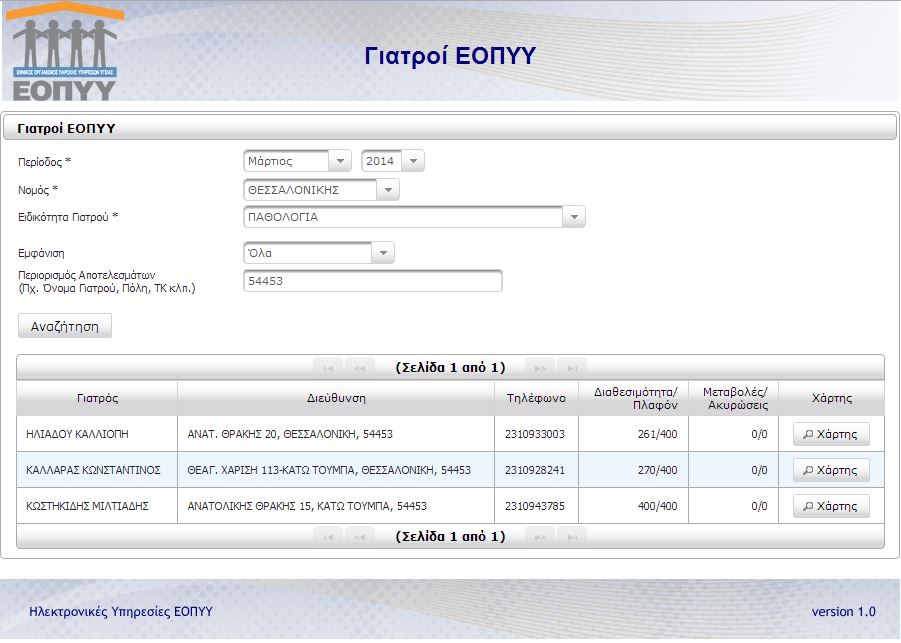Go to last page in bottom paginator
This screenshot has width=901, height=643.
click(x=571, y=537)
